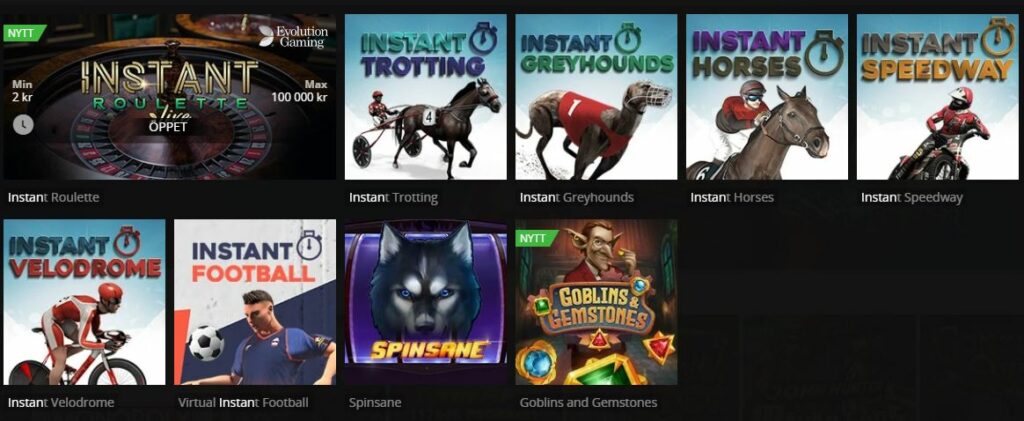Click the Instant Speedway title link

click(x=912, y=197)
